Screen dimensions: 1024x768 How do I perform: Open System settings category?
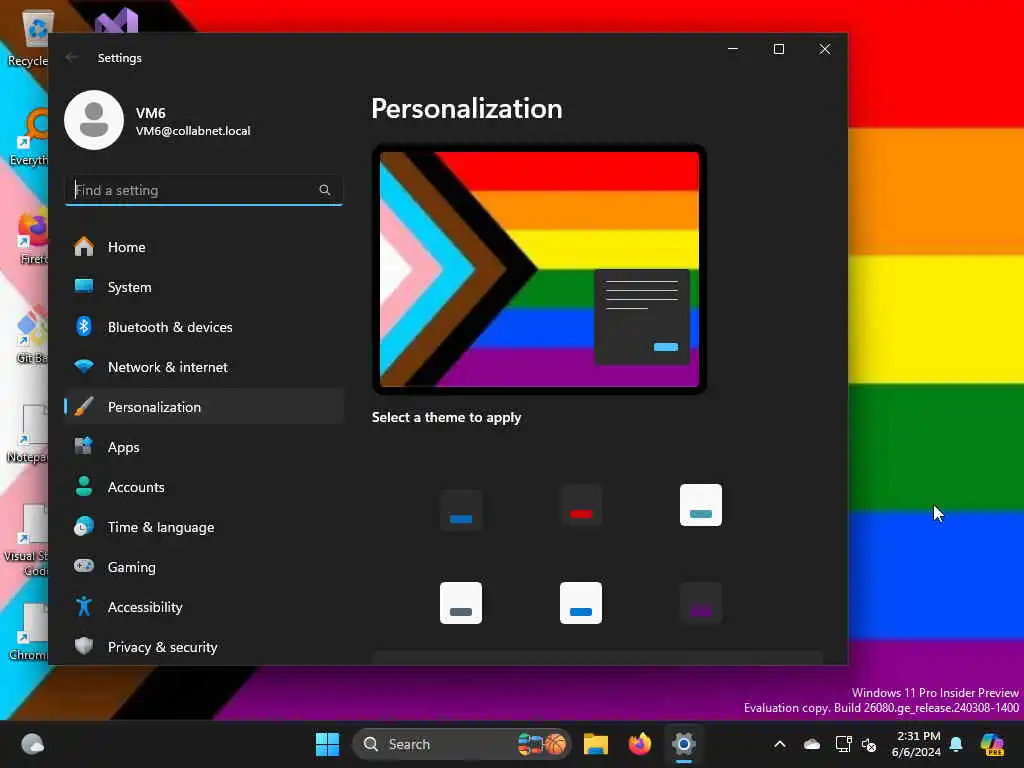[204, 287]
